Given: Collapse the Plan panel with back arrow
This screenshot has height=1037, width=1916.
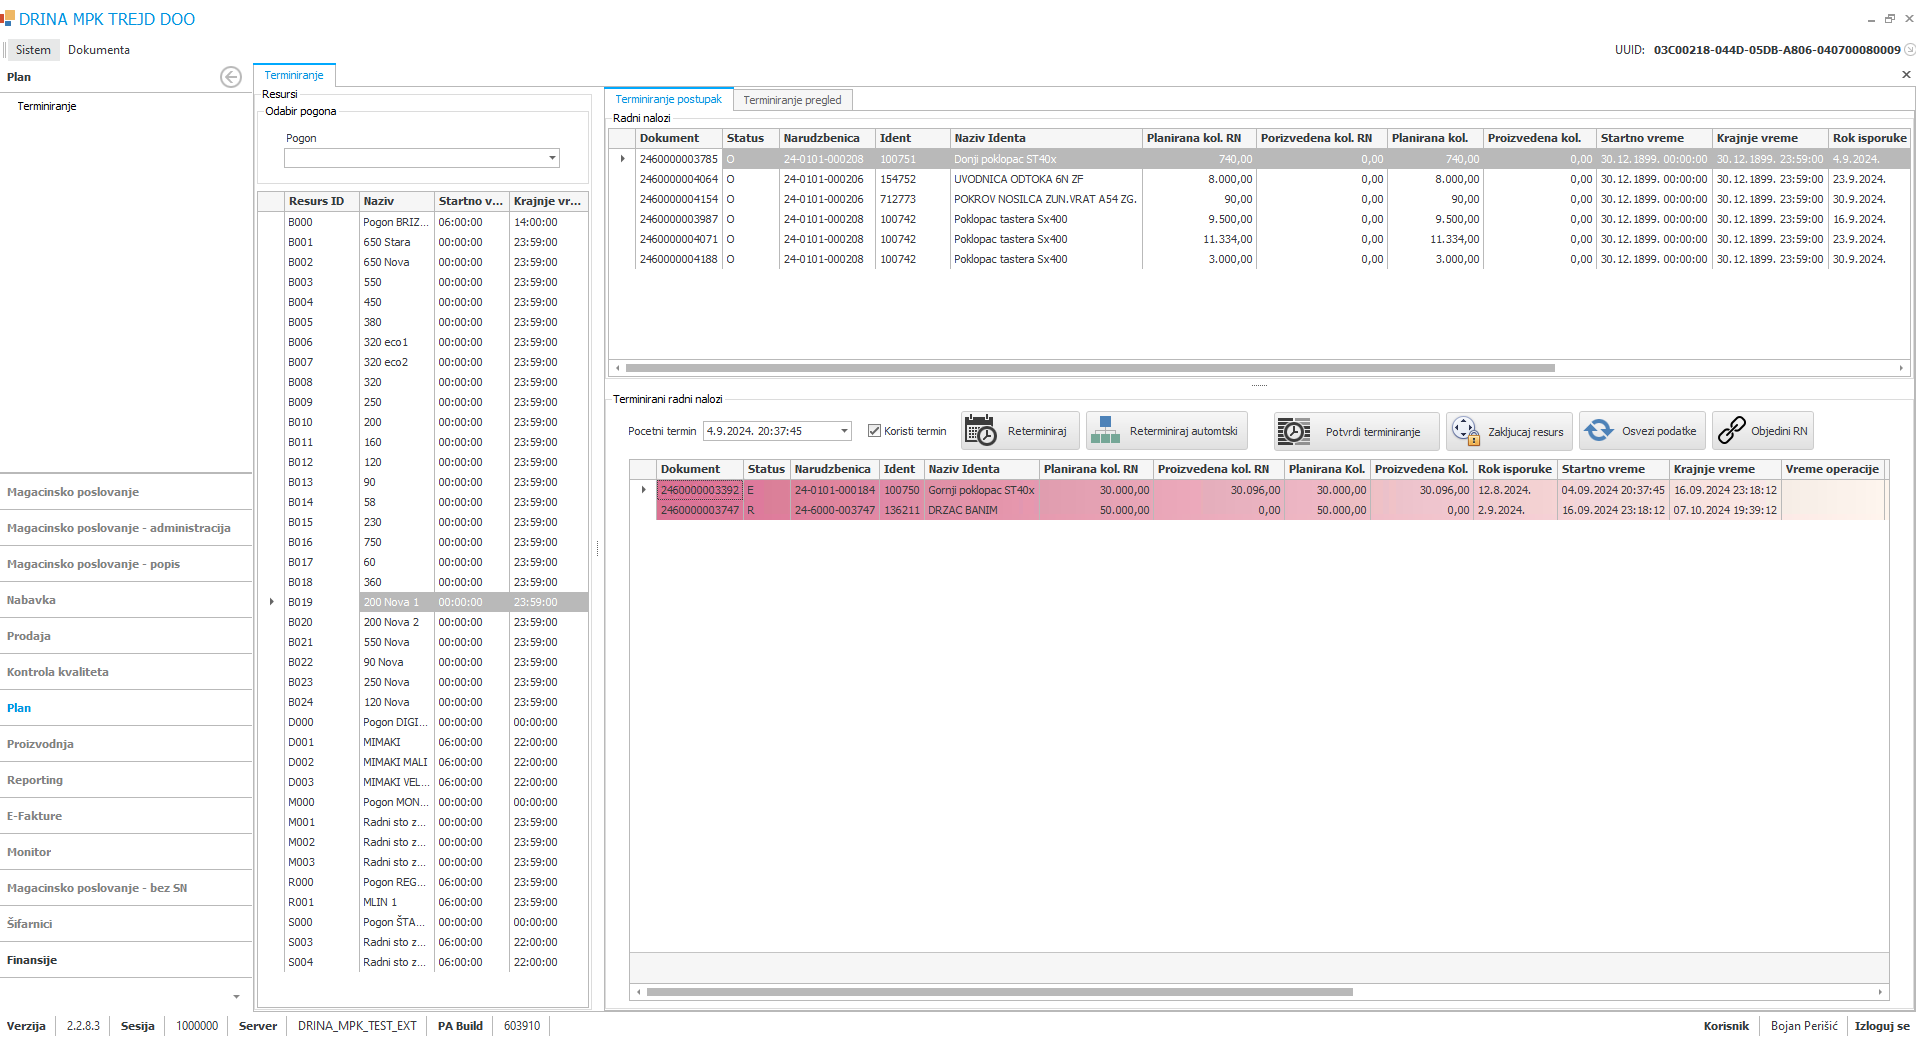Looking at the screenshot, I should (231, 77).
